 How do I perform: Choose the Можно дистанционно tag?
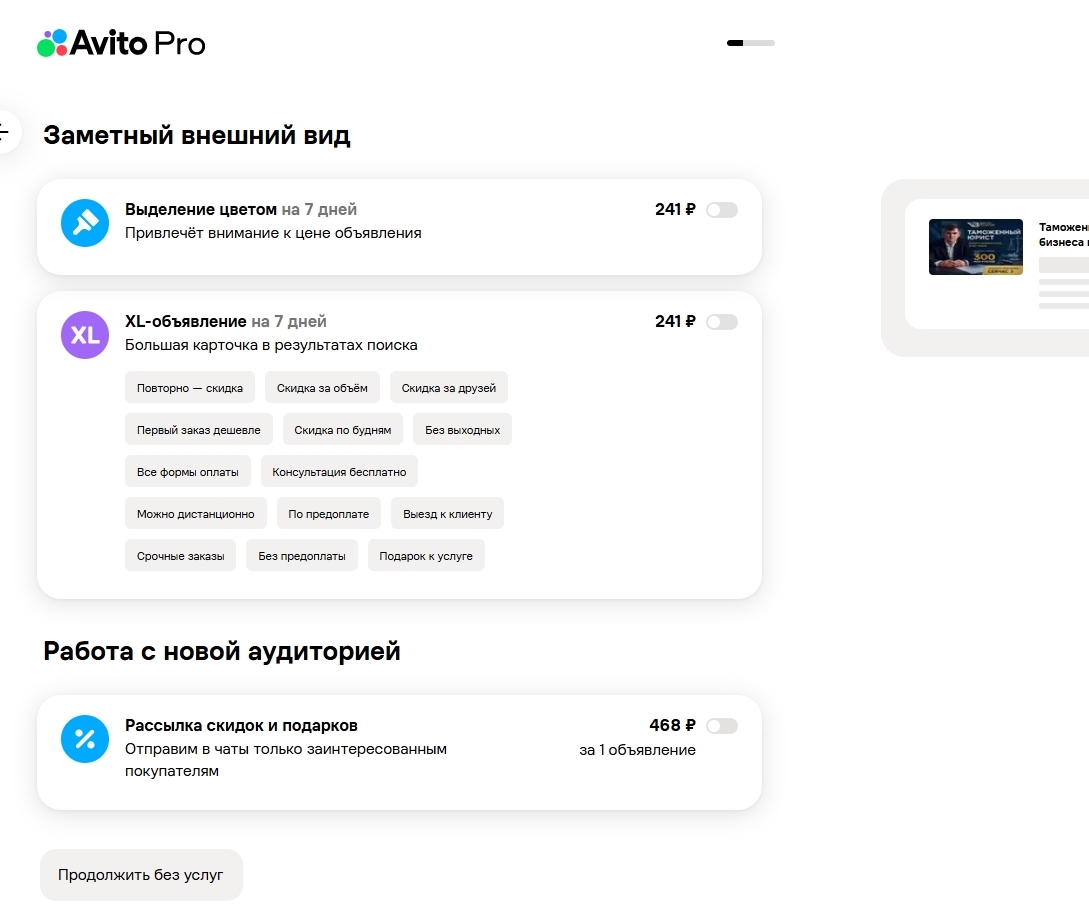point(196,514)
